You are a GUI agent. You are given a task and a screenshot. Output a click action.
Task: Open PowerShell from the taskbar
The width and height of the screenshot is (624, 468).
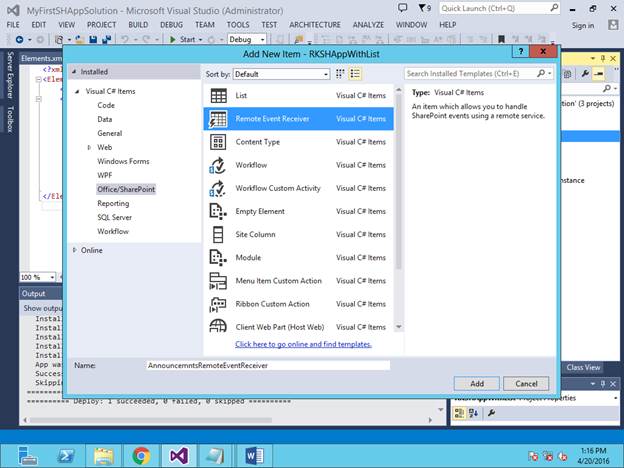(x=66, y=456)
